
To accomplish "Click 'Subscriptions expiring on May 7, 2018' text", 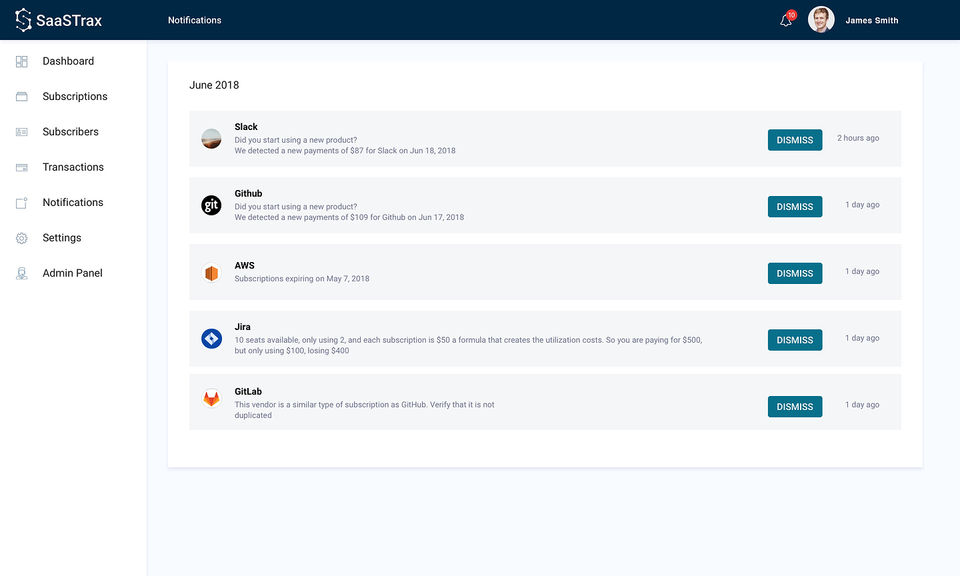I will pyautogui.click(x=302, y=279).
